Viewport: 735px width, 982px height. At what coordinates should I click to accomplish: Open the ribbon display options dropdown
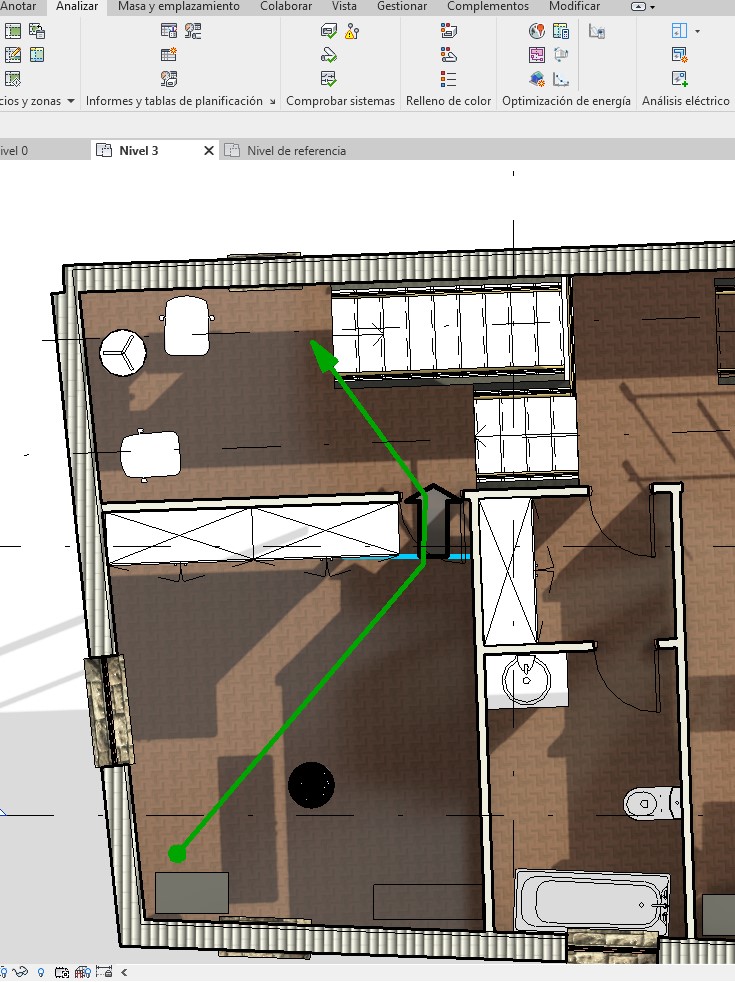644,6
